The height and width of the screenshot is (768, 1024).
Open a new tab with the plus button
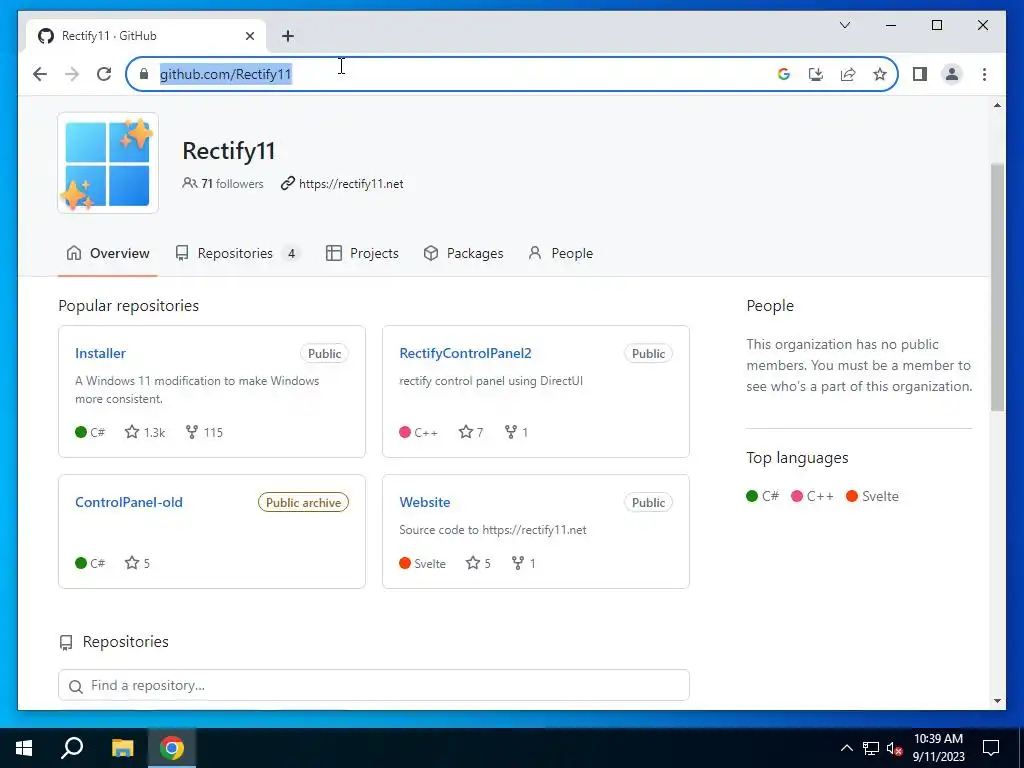coord(288,36)
